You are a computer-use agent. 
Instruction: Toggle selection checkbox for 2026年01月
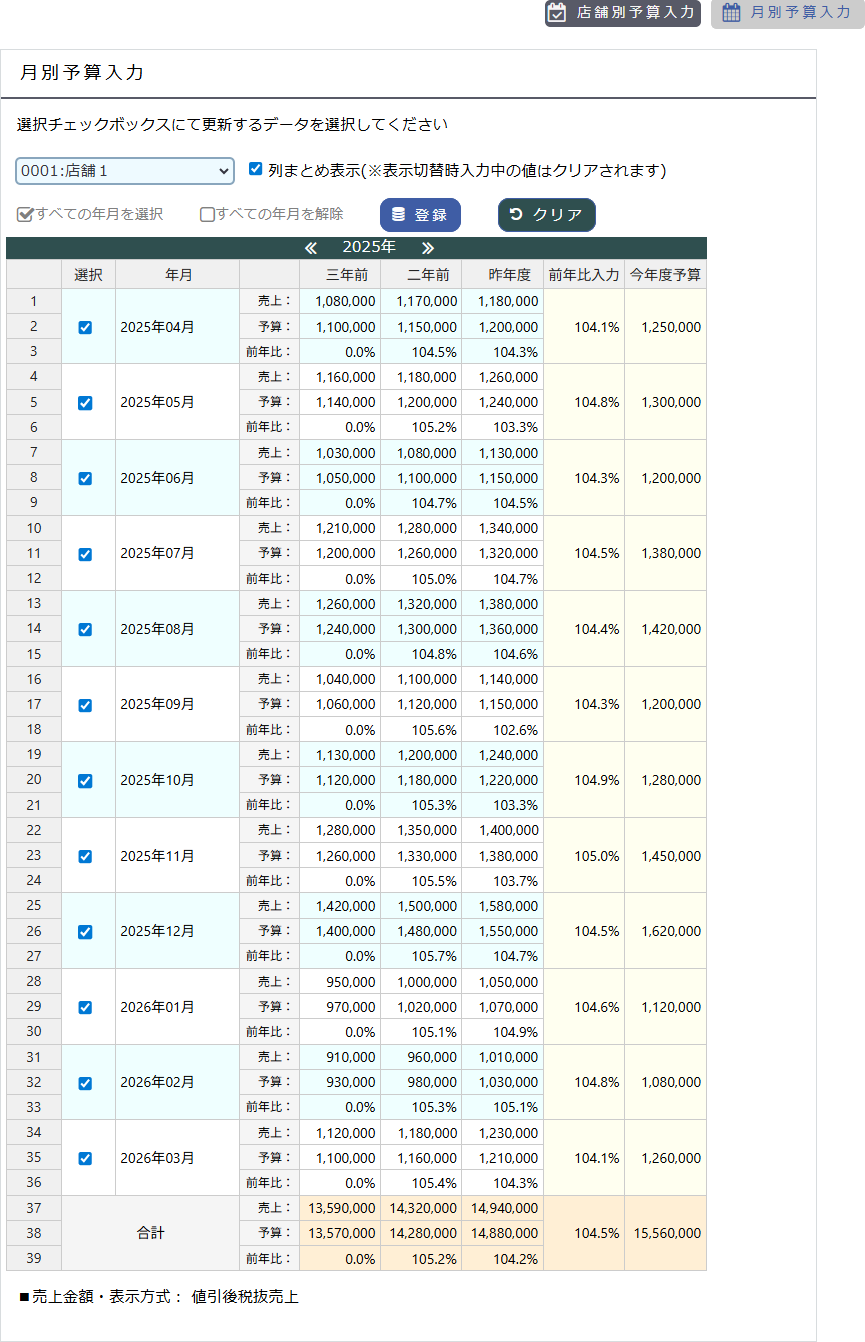pyautogui.click(x=85, y=1007)
